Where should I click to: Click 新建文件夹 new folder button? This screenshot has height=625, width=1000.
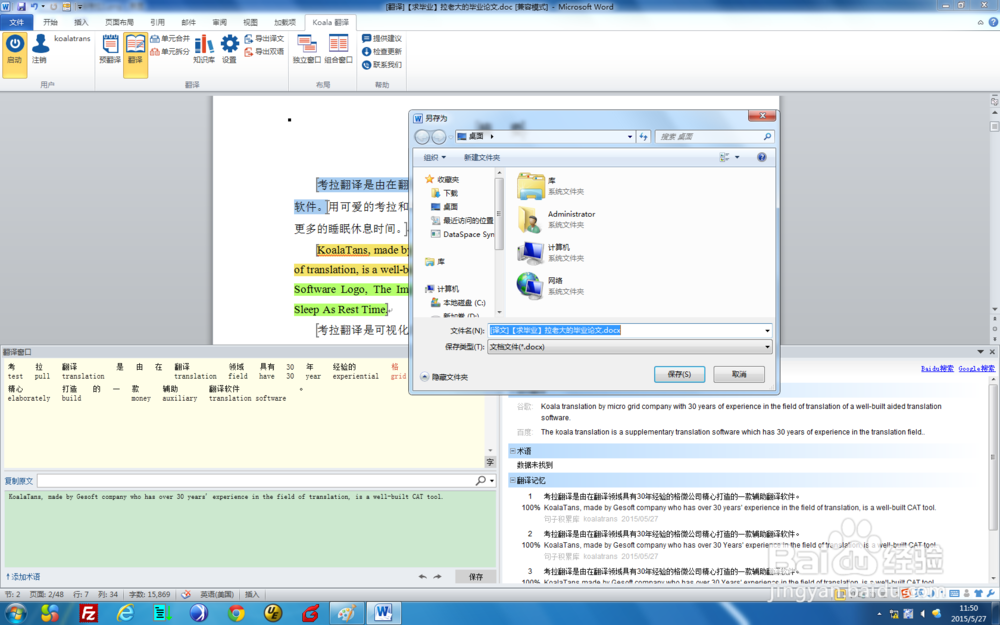482,157
